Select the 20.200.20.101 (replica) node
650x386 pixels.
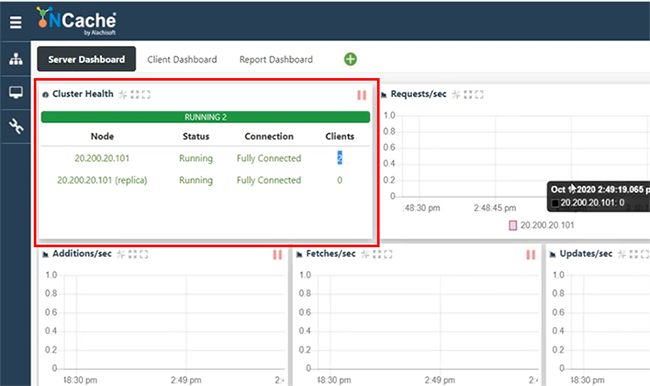click(x=102, y=180)
